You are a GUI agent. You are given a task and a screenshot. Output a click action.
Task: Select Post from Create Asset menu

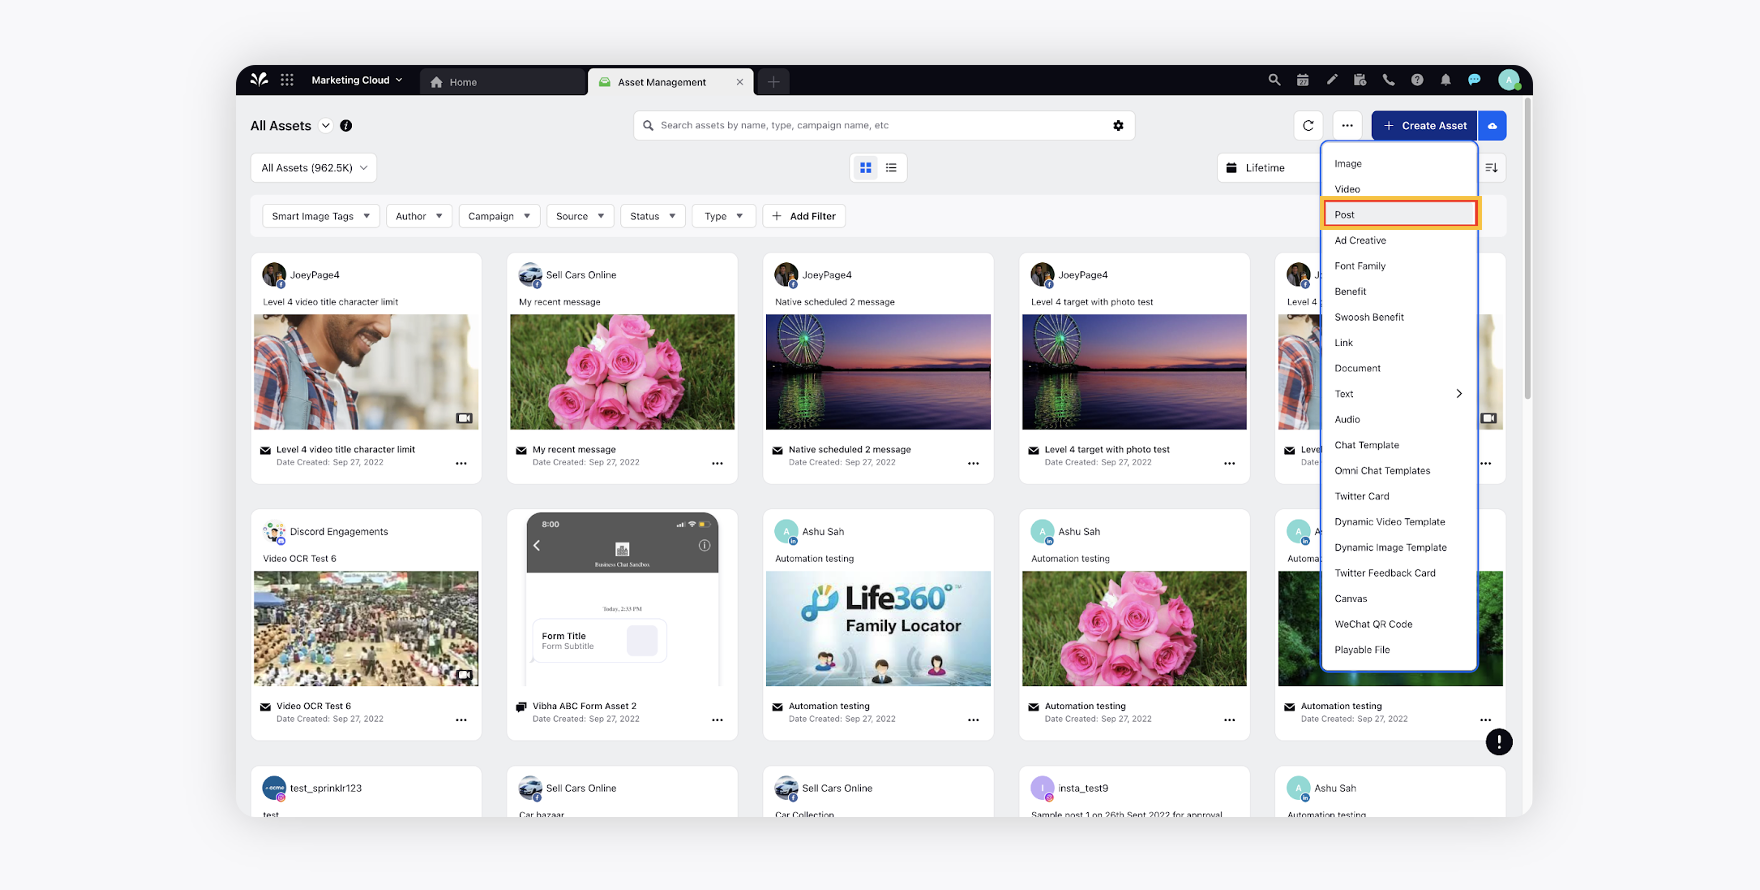coord(1399,214)
